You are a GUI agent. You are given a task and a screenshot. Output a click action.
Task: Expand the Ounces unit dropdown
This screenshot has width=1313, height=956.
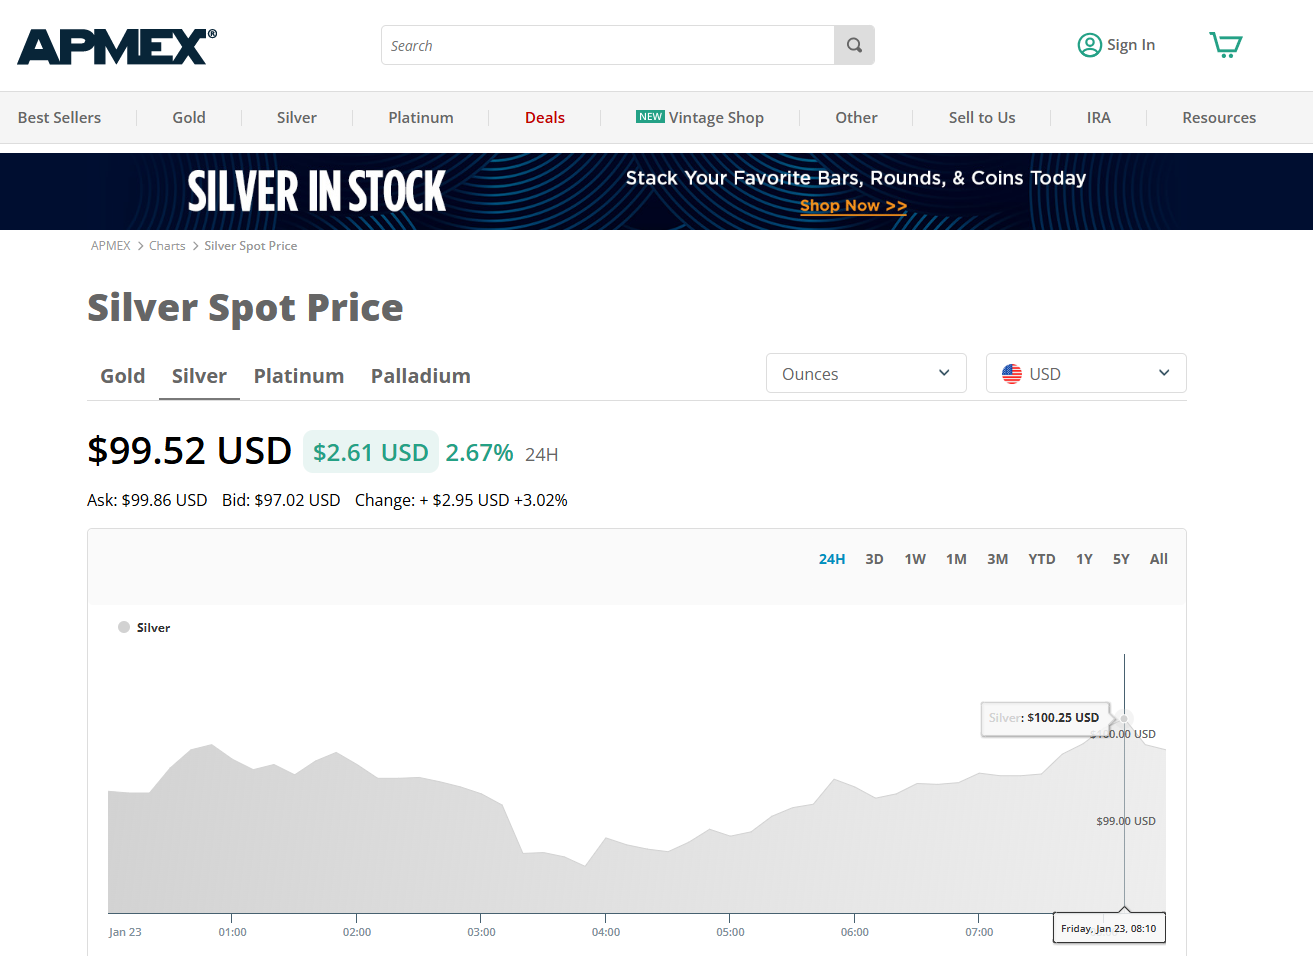point(866,373)
